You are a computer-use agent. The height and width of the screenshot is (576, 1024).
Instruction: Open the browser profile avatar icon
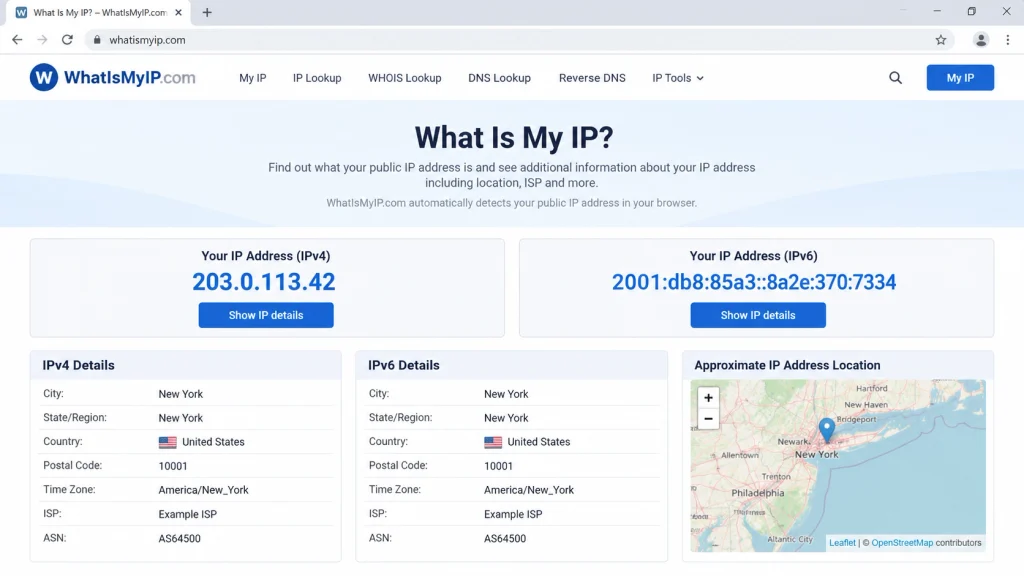click(980, 40)
